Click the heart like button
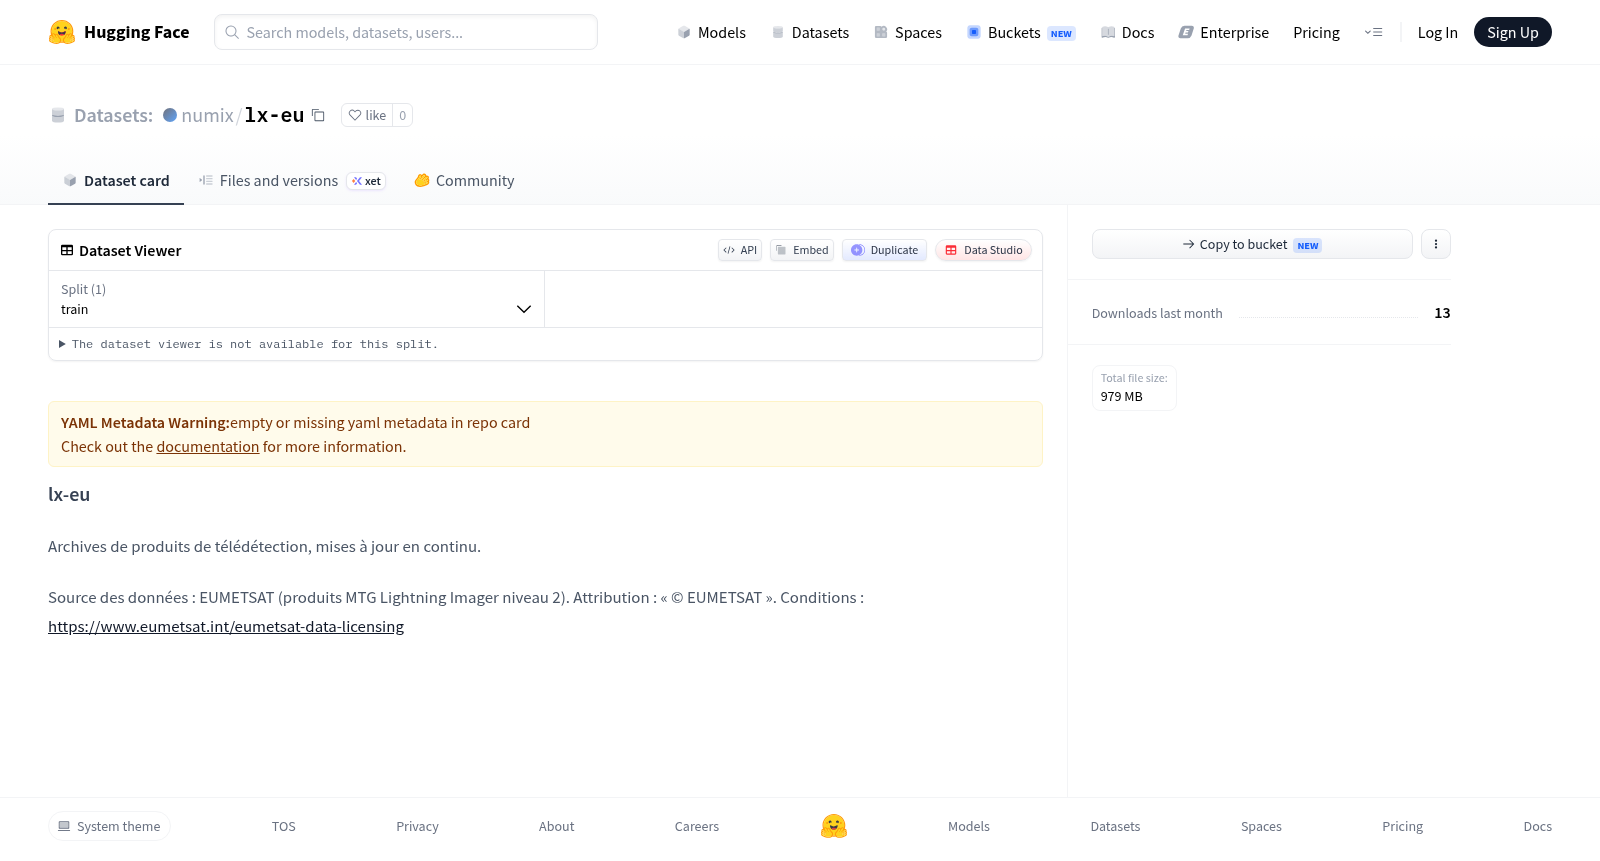 click(x=367, y=115)
